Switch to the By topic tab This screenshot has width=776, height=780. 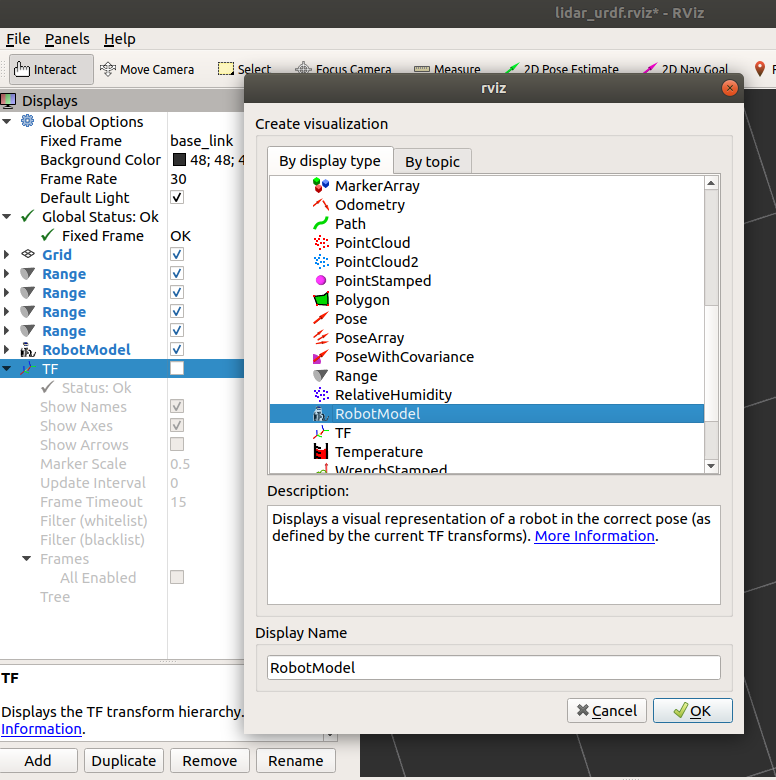(432, 162)
